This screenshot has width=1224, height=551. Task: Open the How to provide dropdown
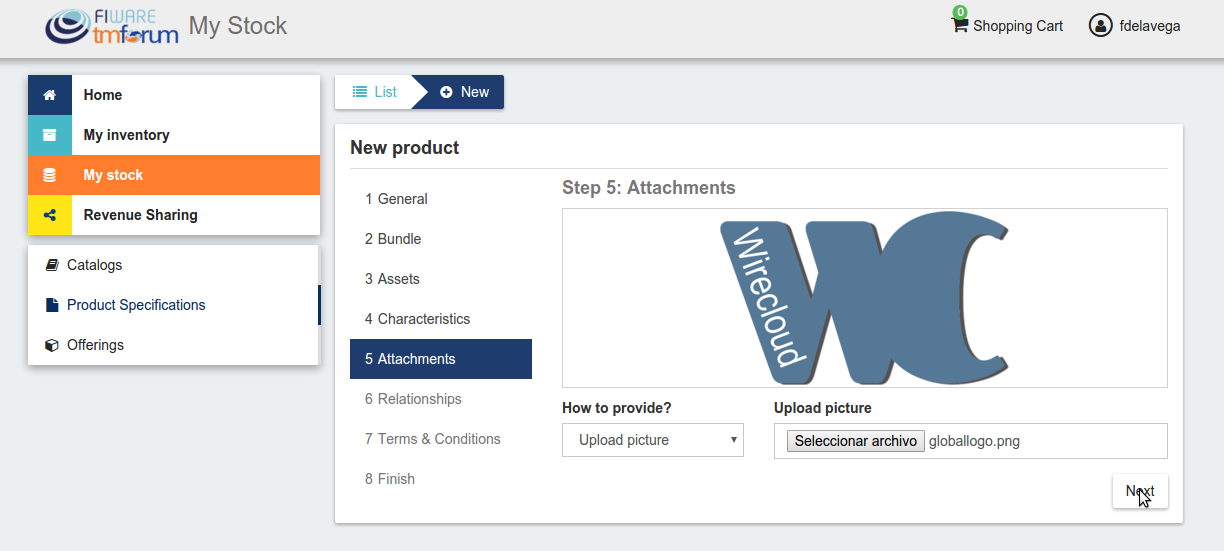pyautogui.click(x=653, y=440)
